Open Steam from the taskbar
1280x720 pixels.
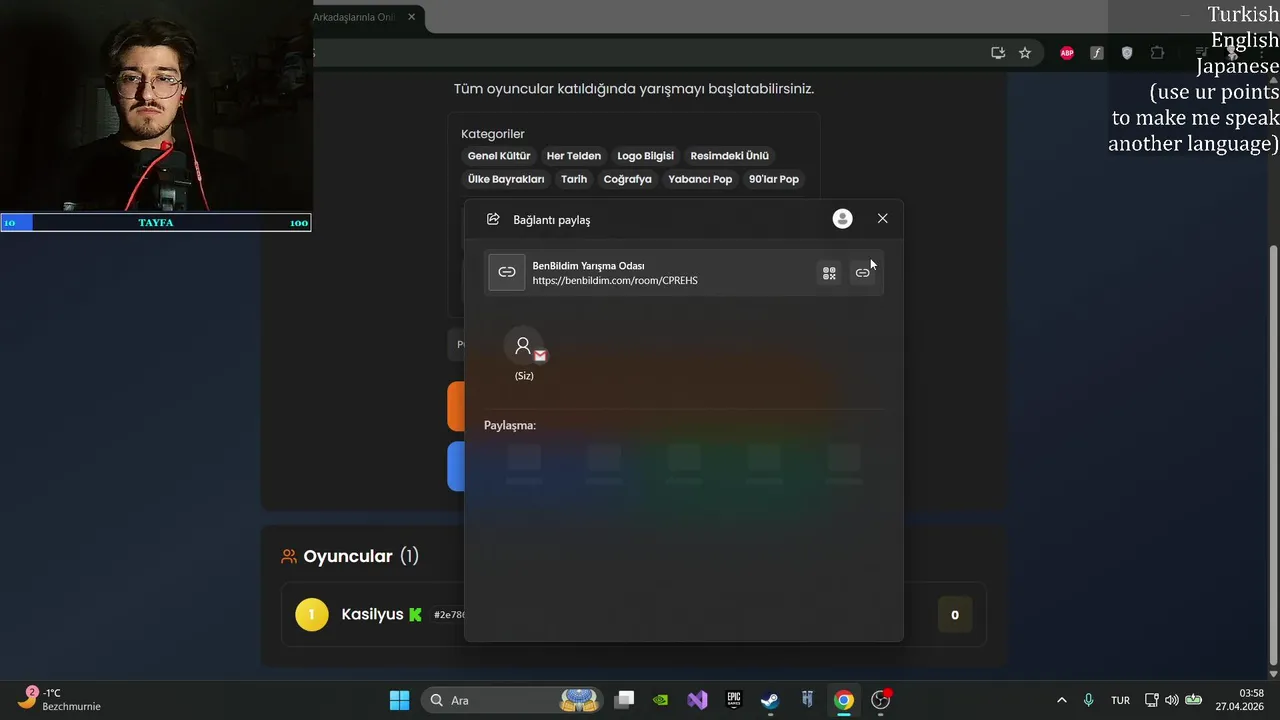pyautogui.click(x=770, y=700)
